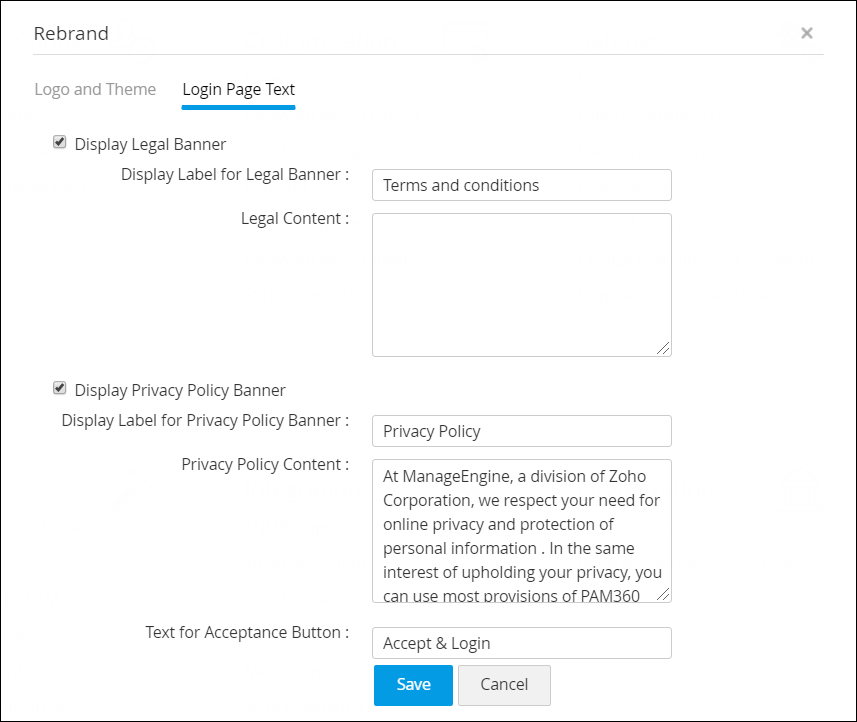Click the "Text for Acceptance Button :" label

tap(246, 632)
